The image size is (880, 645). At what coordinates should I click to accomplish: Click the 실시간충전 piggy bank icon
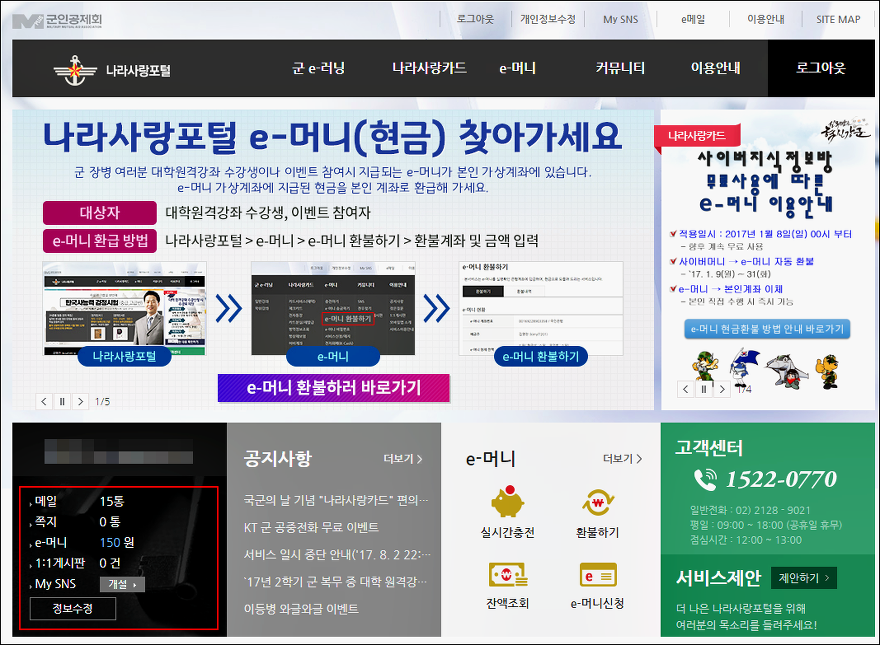tap(507, 501)
